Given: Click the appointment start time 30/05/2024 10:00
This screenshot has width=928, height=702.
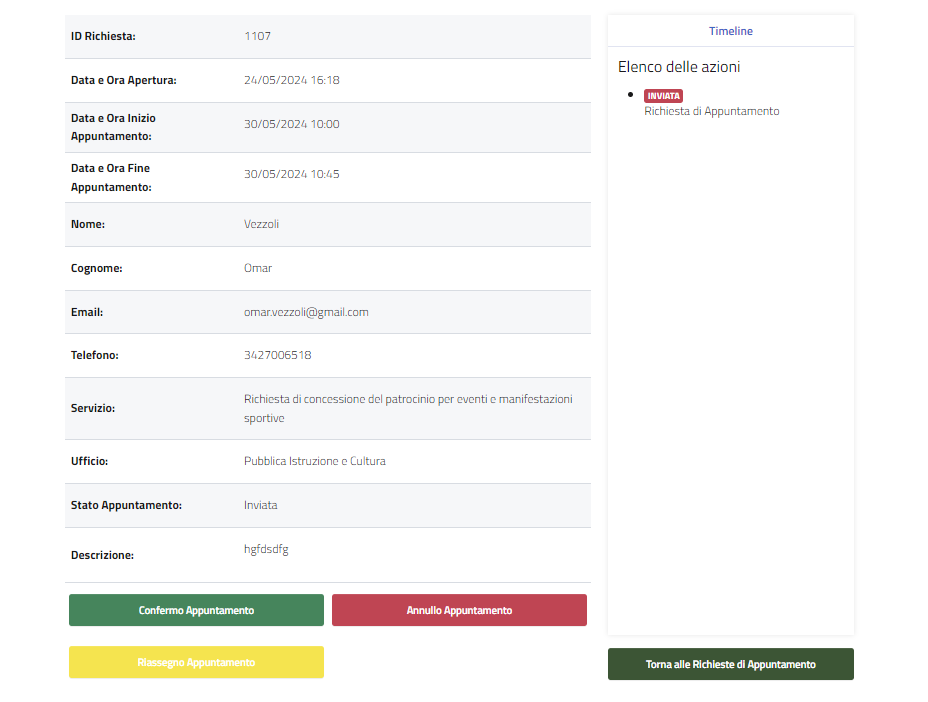Looking at the screenshot, I should click(x=291, y=124).
